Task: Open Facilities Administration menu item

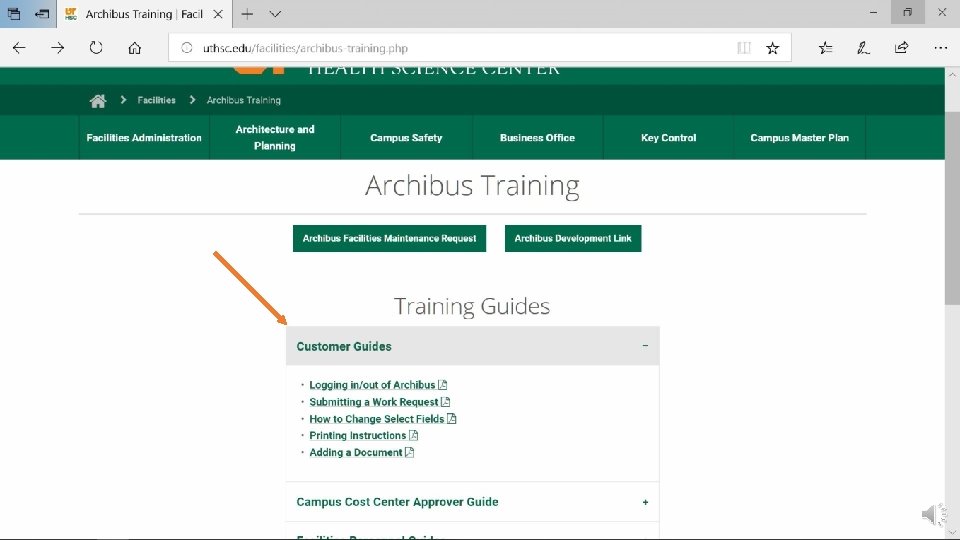Action: click(144, 138)
